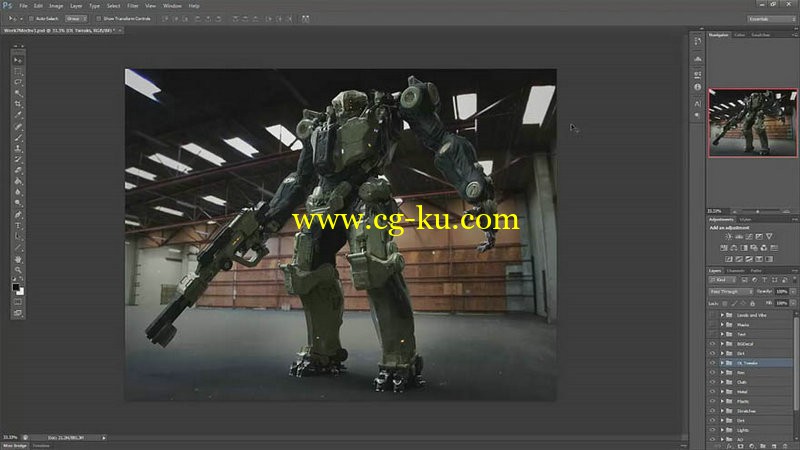Add Brightness/Contrast adjustment icon
This screenshot has height=450, width=800.
tap(729, 237)
